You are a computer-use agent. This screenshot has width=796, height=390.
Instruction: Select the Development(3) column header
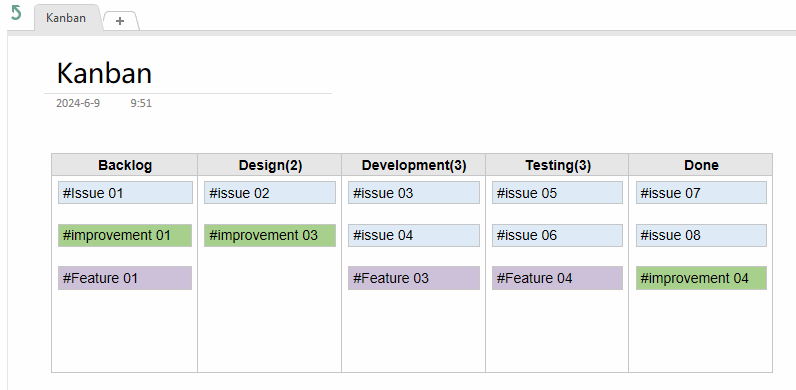point(414,165)
